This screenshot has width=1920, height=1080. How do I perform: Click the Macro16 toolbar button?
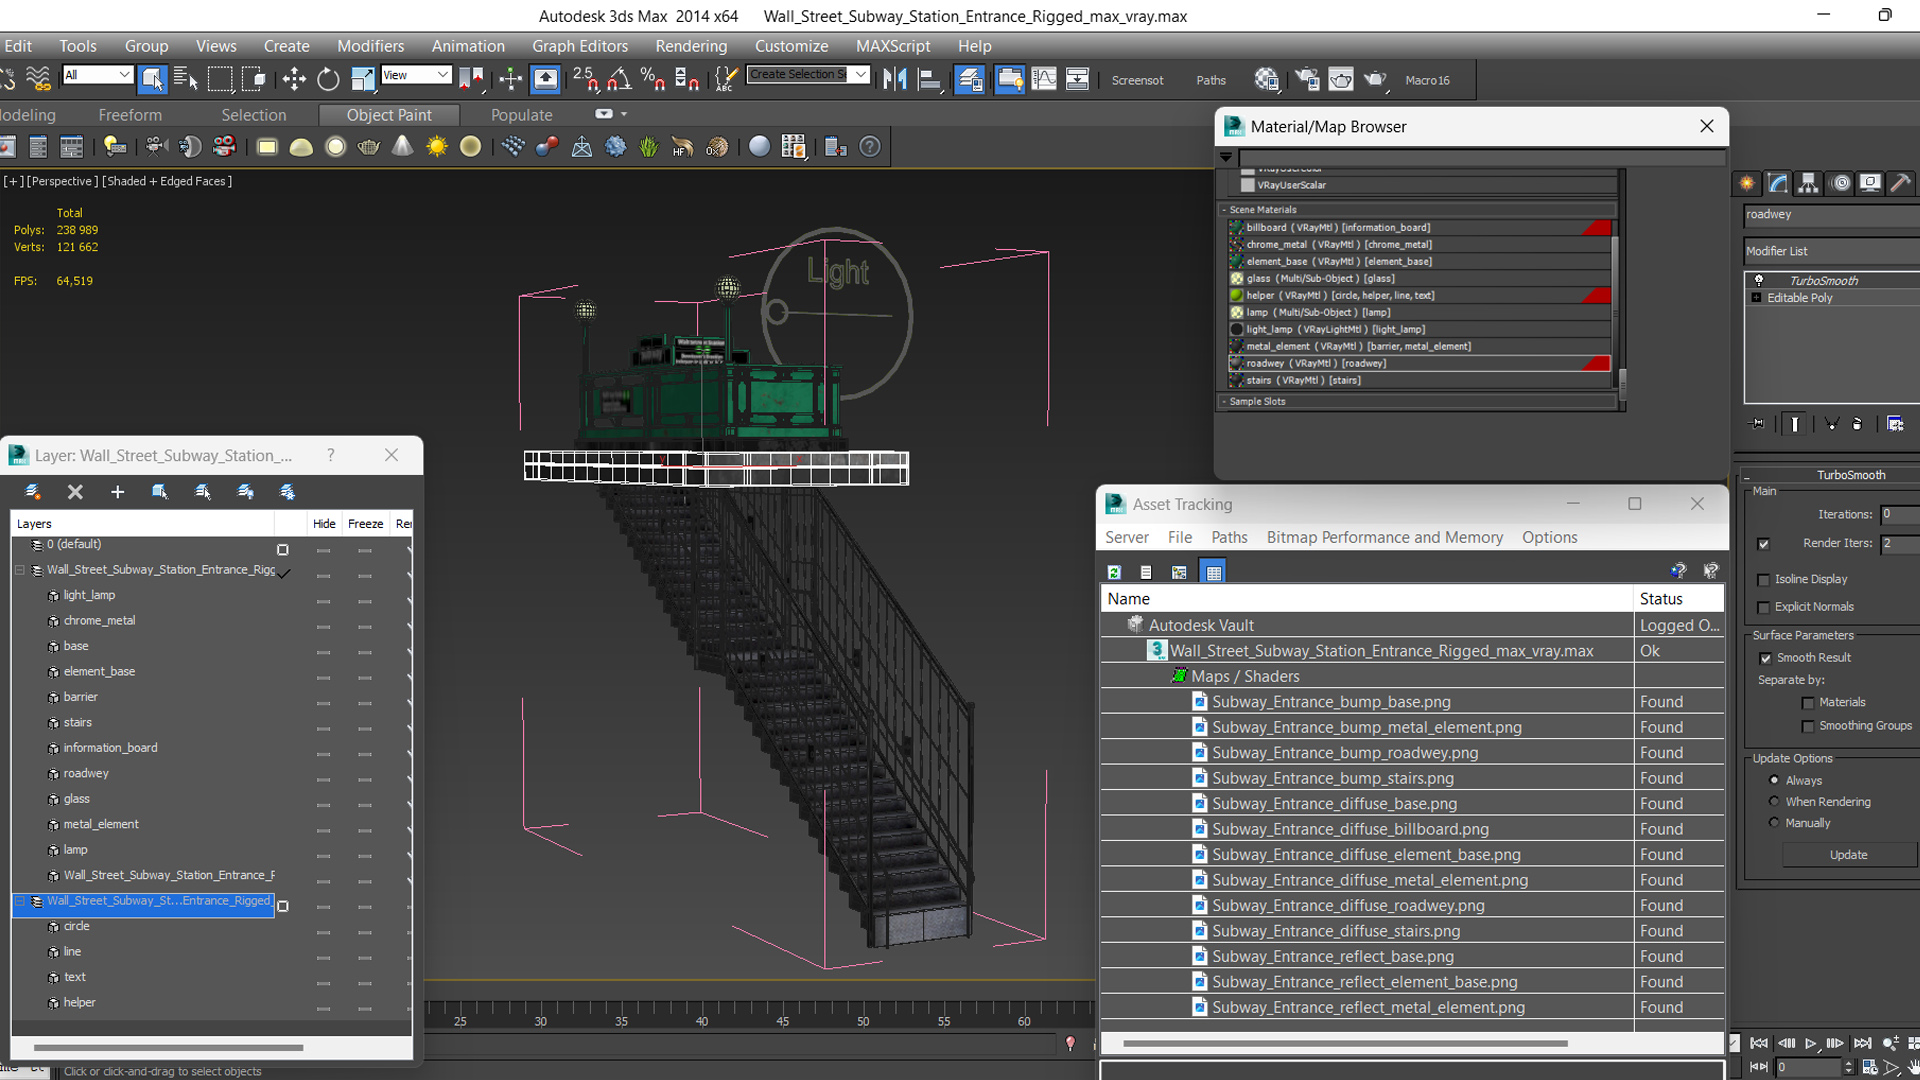tap(1427, 80)
